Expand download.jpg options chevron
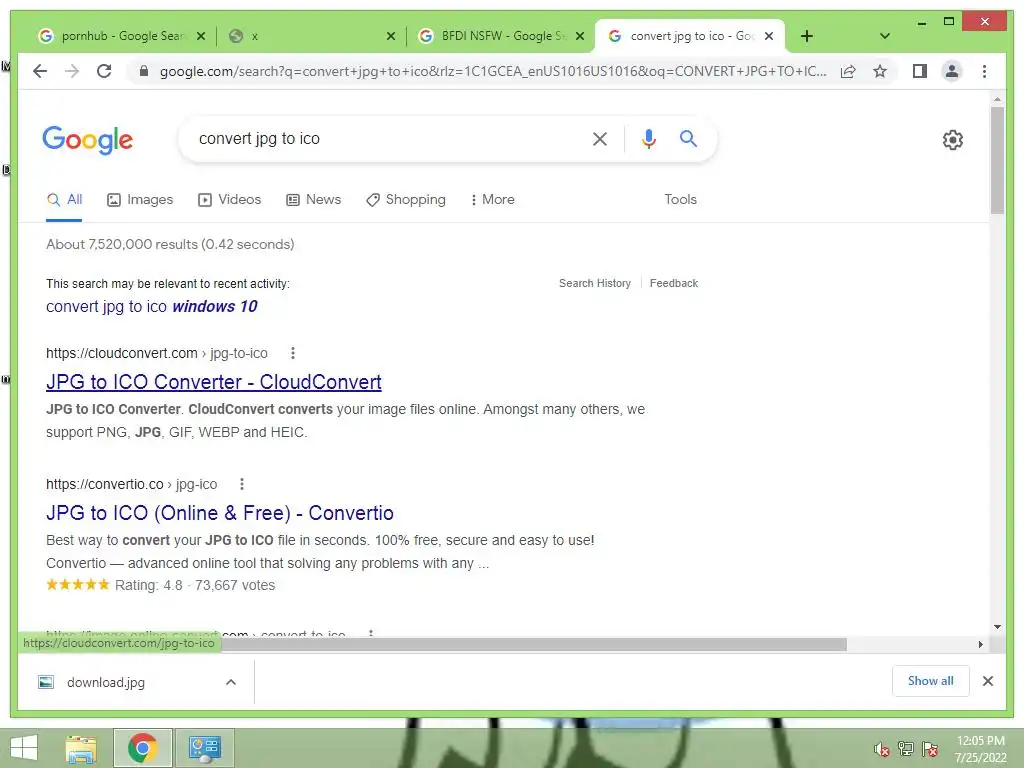The image size is (1024, 768). pos(231,682)
